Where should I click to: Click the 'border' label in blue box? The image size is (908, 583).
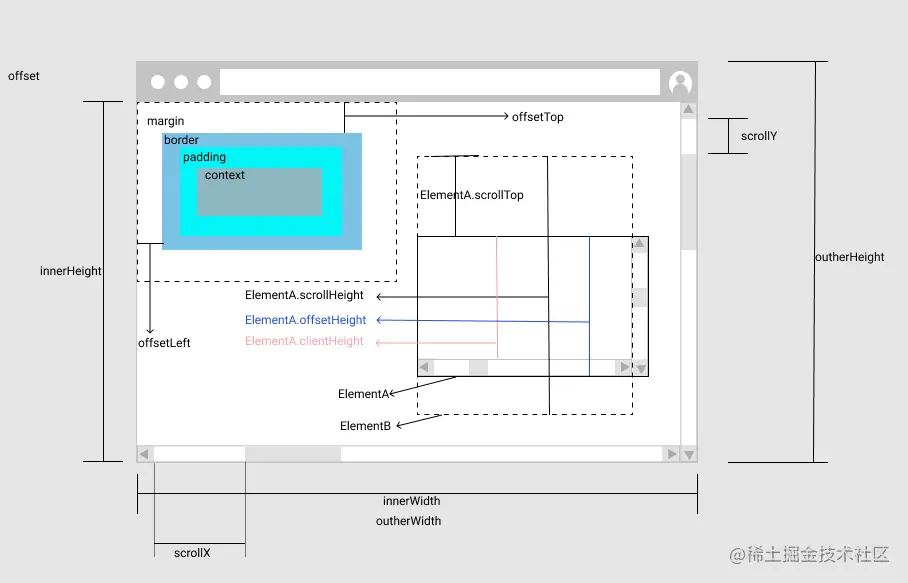pos(181,140)
